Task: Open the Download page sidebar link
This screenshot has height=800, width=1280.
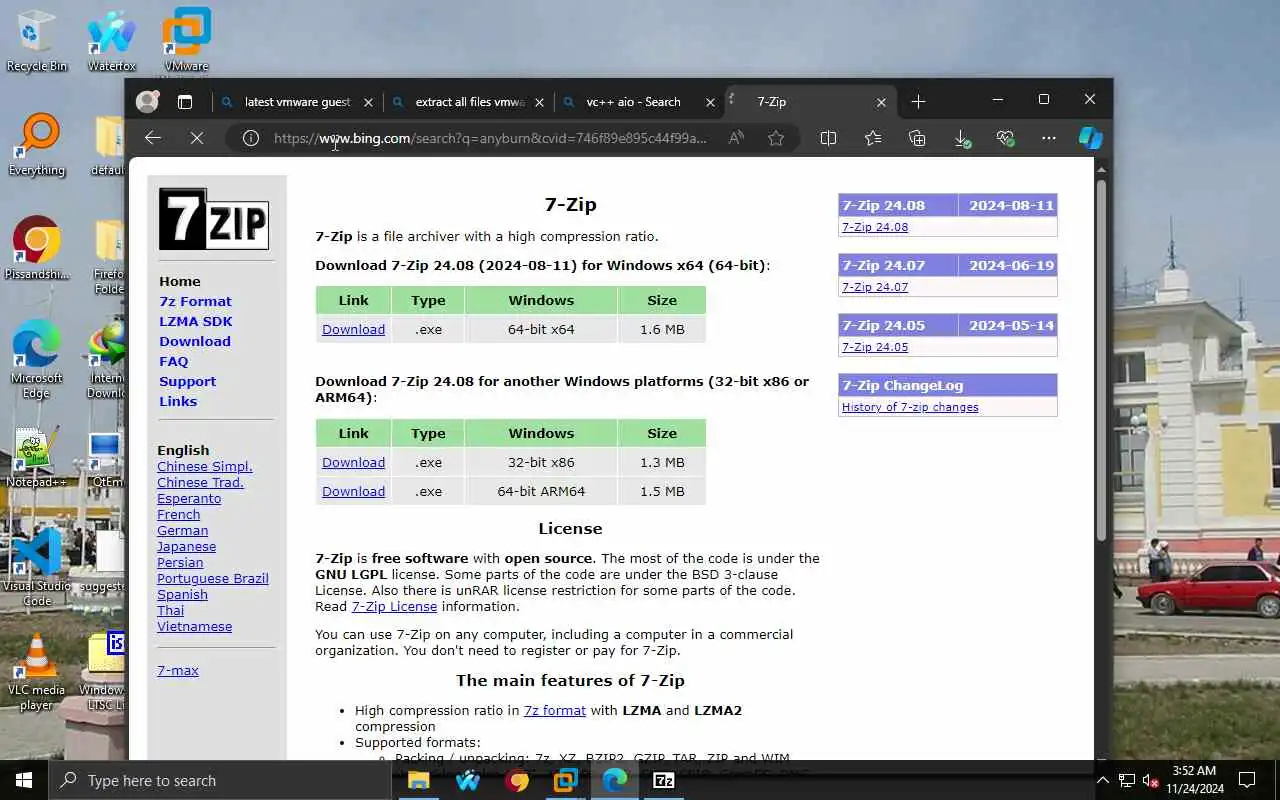Action: tap(195, 341)
